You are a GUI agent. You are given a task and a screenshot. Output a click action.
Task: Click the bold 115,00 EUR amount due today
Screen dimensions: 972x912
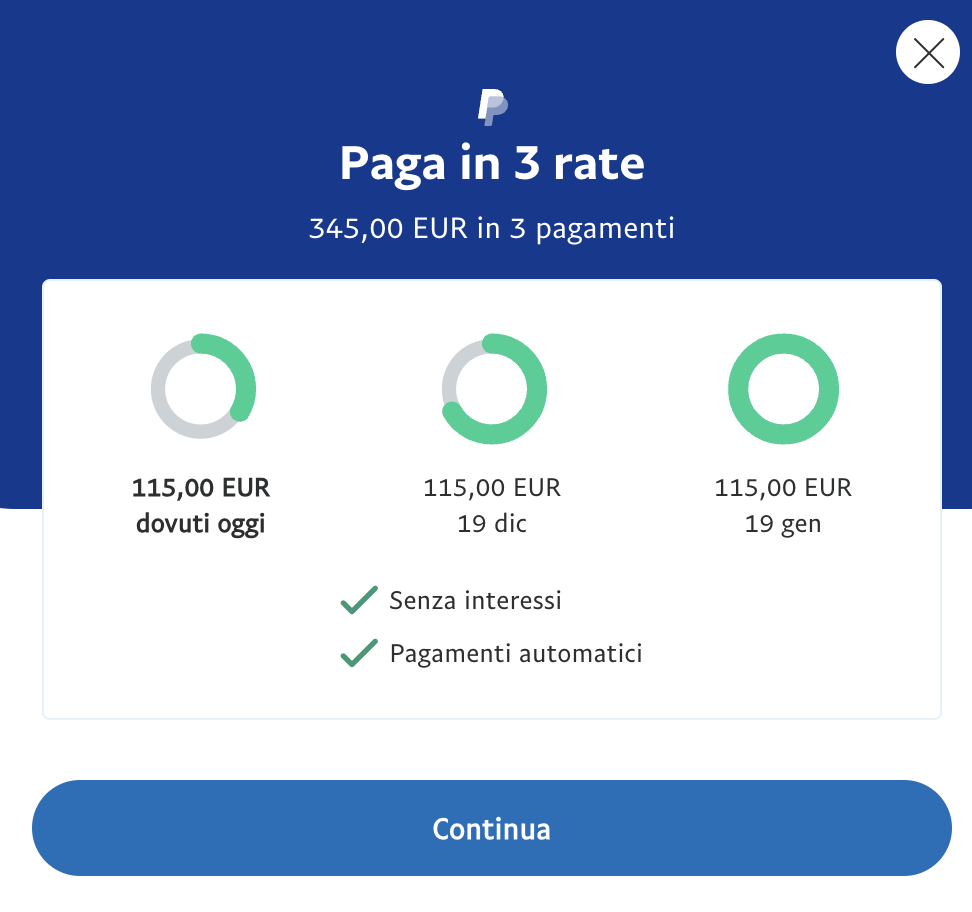tap(201, 488)
